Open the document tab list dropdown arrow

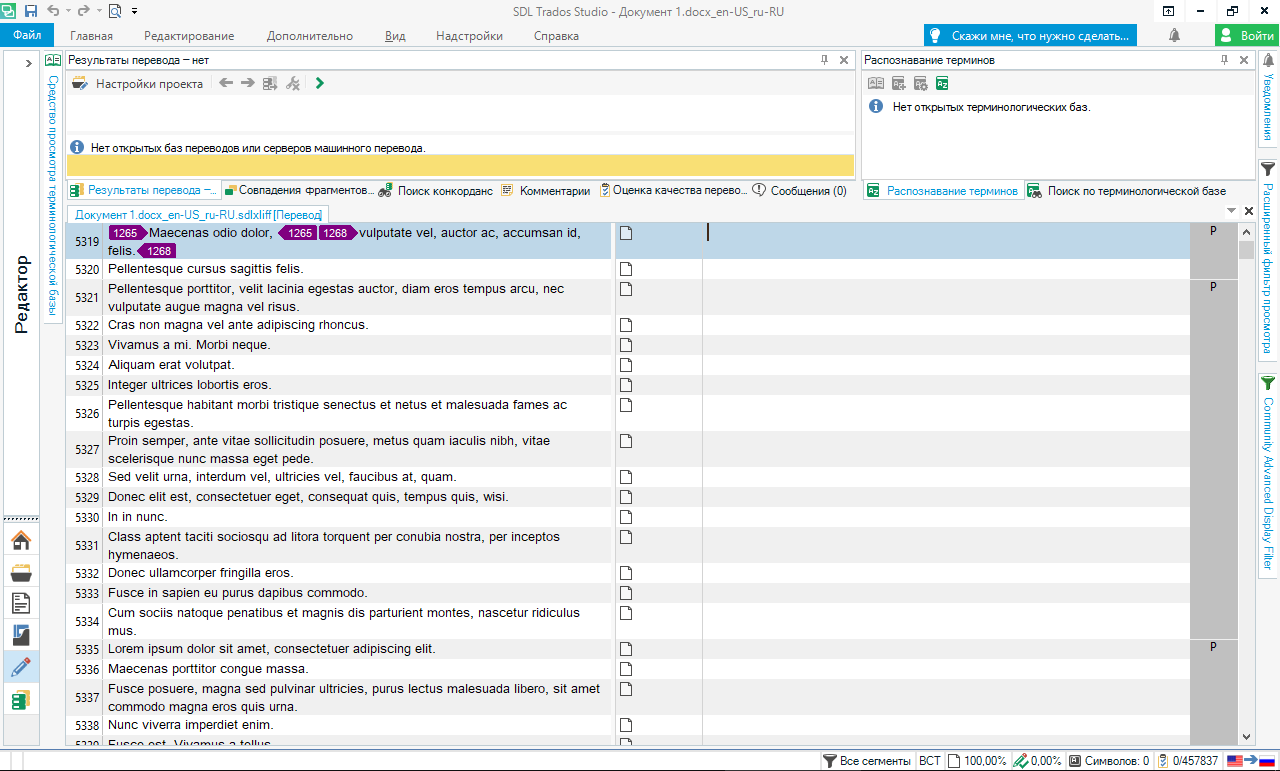click(x=1231, y=212)
